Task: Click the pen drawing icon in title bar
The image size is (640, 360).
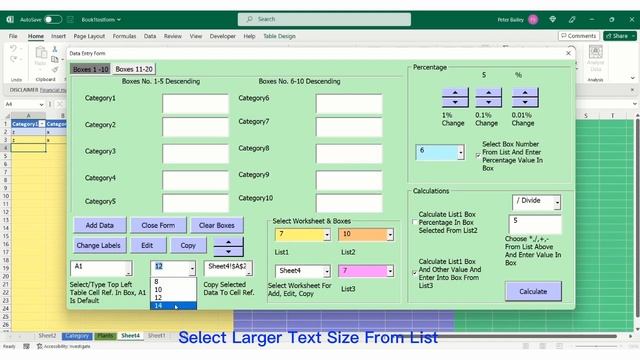Action: pos(572,19)
